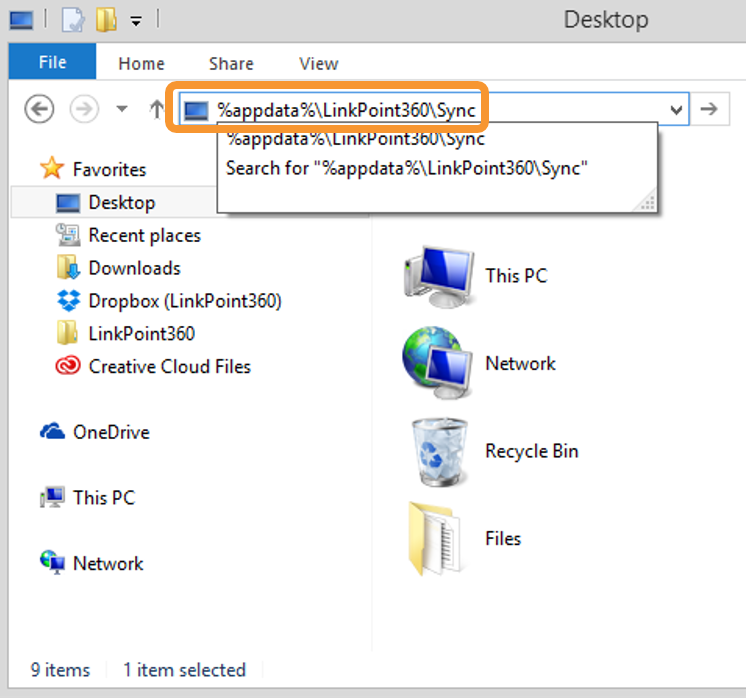Open the recent locations dropdown arrow
The height and width of the screenshot is (698, 746).
point(122,109)
